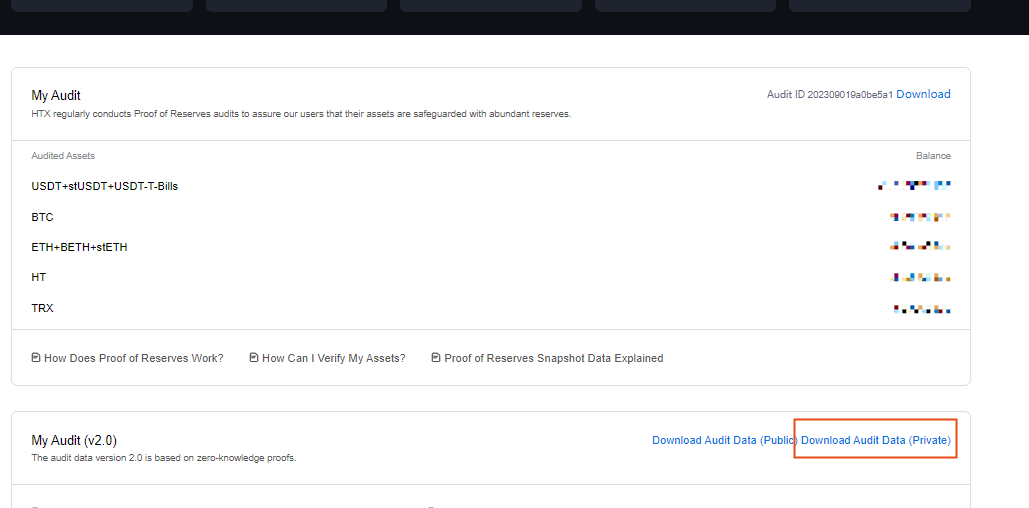
Task: Click document icon beside How Can I Verify My Assets
Action: pos(254,358)
